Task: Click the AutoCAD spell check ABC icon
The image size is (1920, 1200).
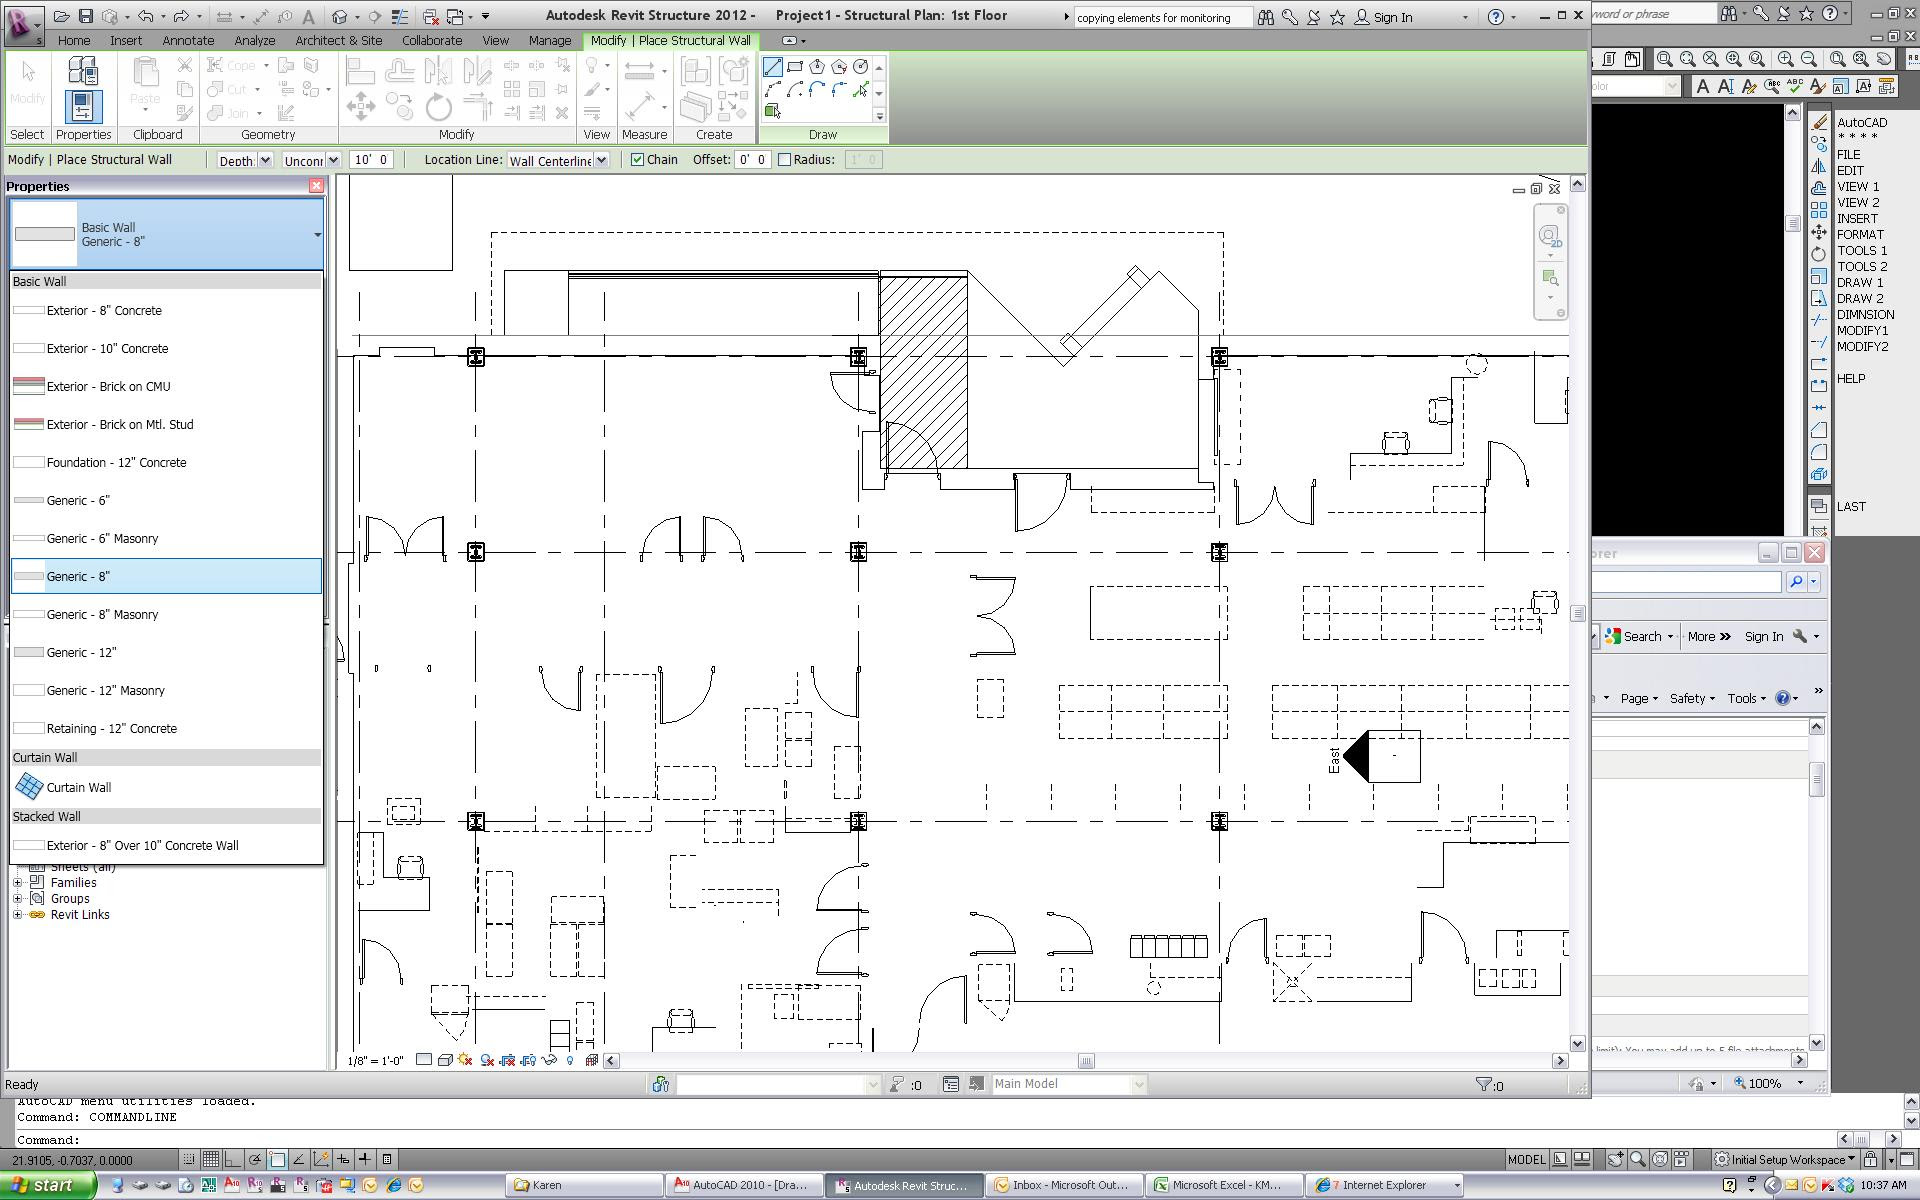Action: (1795, 86)
